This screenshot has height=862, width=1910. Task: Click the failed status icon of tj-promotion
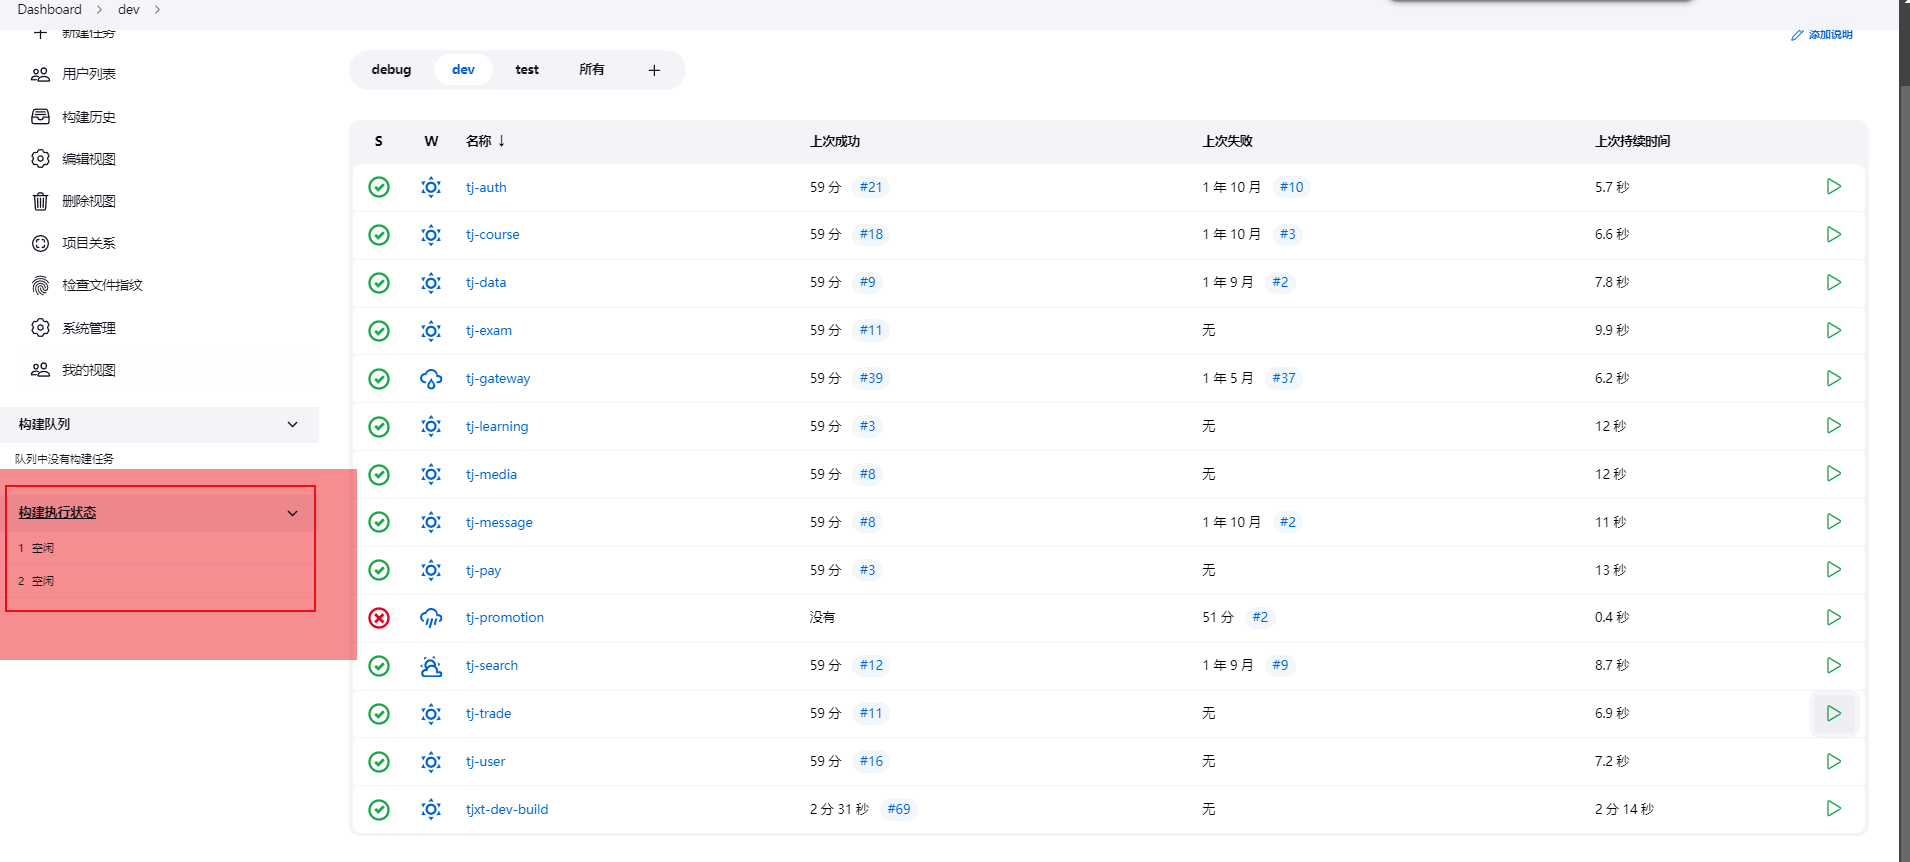point(379,618)
